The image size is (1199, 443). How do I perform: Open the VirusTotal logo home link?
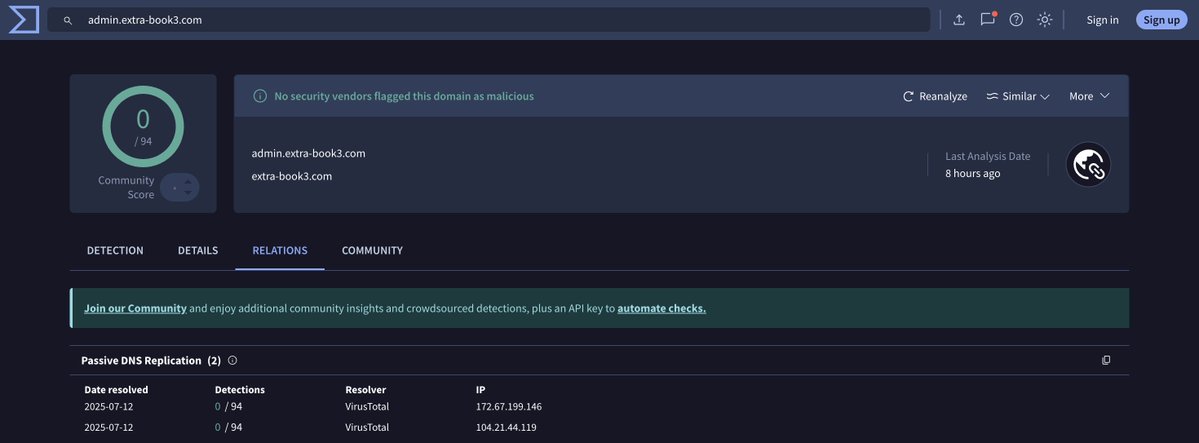coord(24,20)
